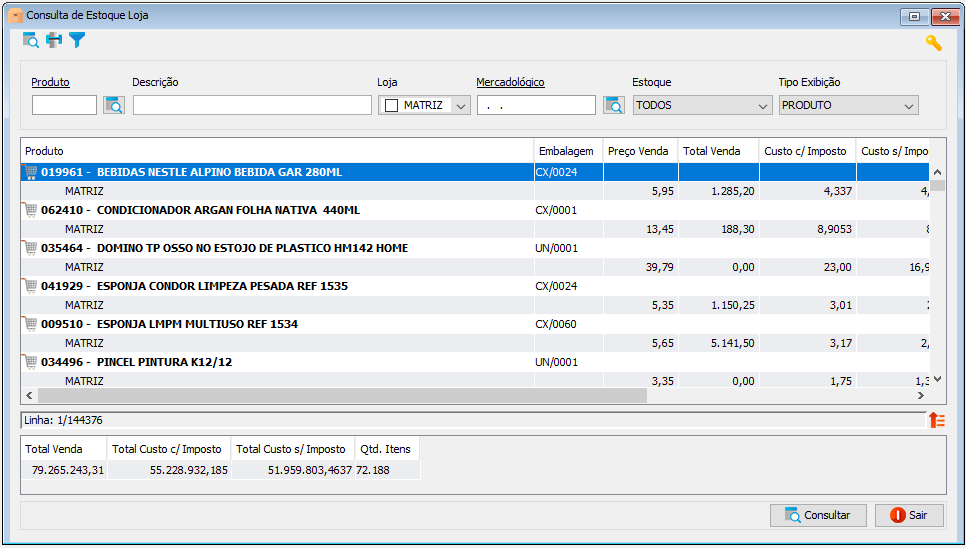Select the DOMINO TP OSSO product row
This screenshot has height=548, width=966.
[475, 248]
